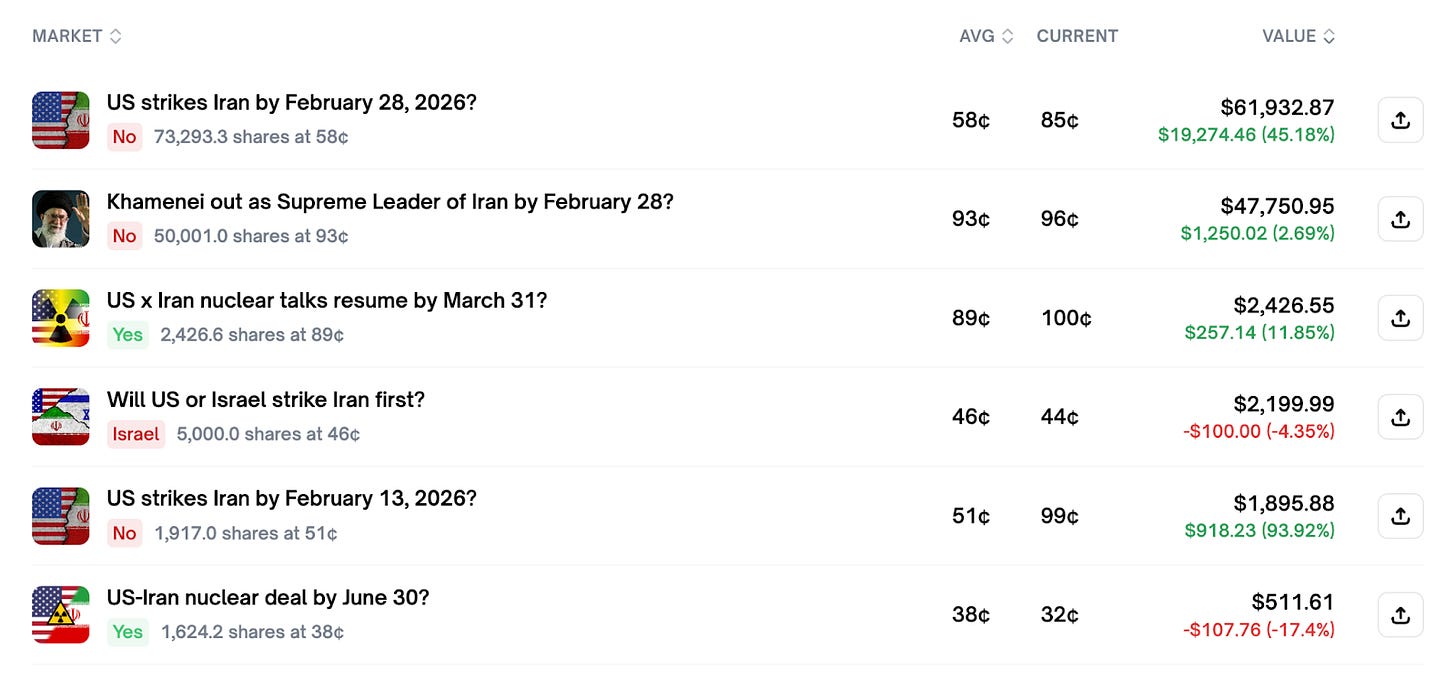
Task: Click share icon for US or Israel strike first
Action: point(1400,417)
